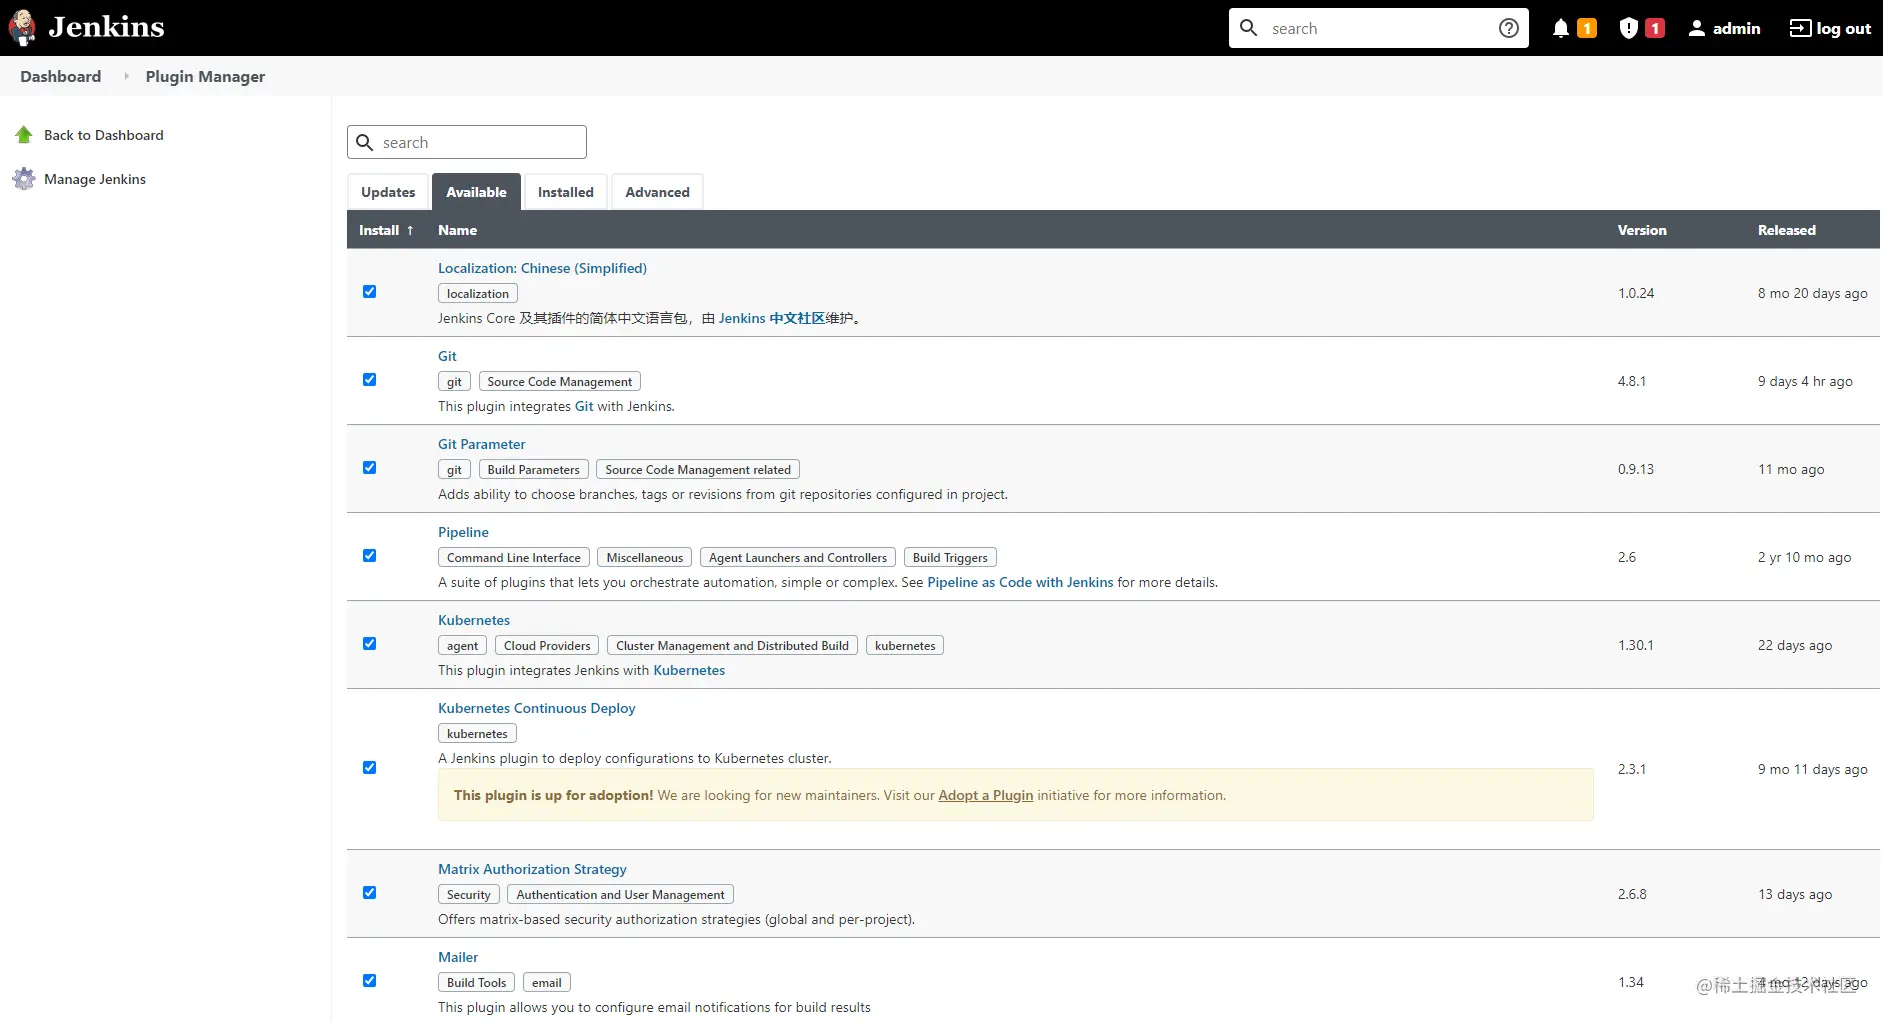
Task: Sort by the Released column header
Action: click(x=1786, y=230)
